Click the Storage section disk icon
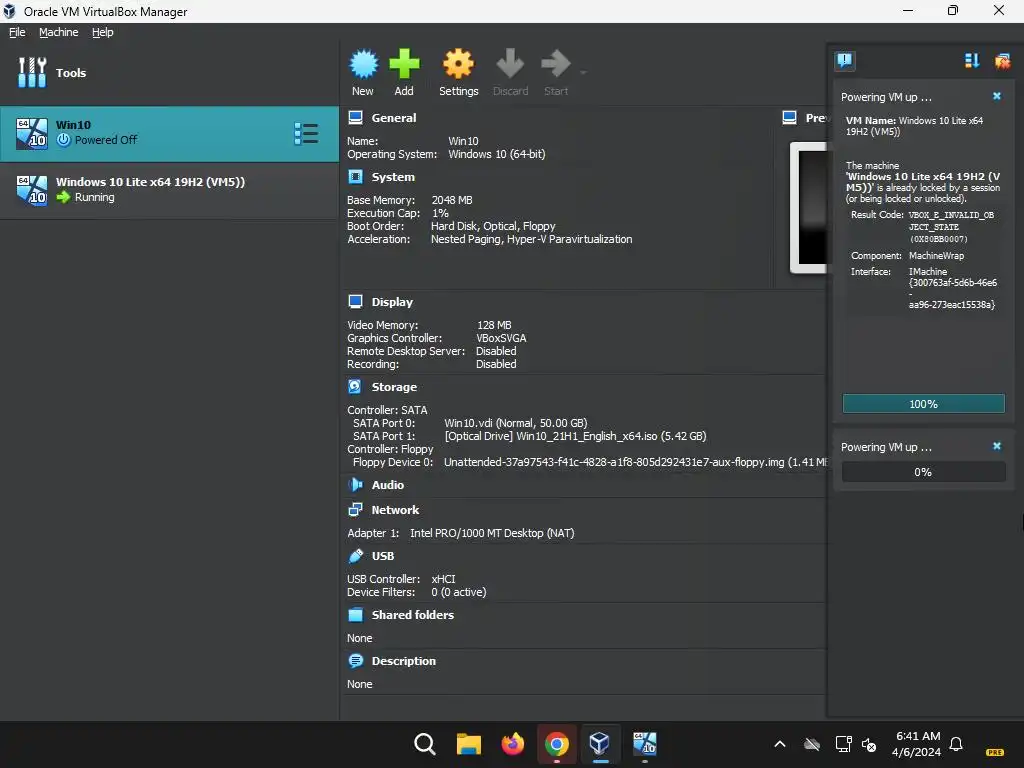The width and height of the screenshot is (1024, 768). click(355, 387)
